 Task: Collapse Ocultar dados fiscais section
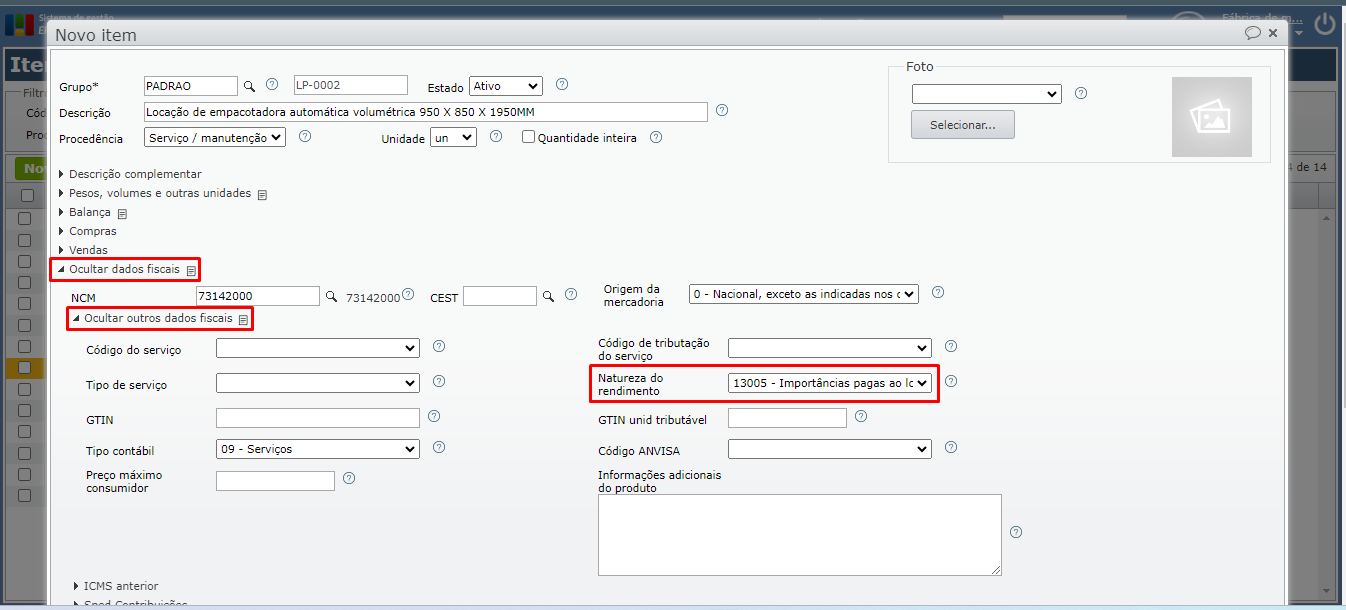(x=119, y=269)
